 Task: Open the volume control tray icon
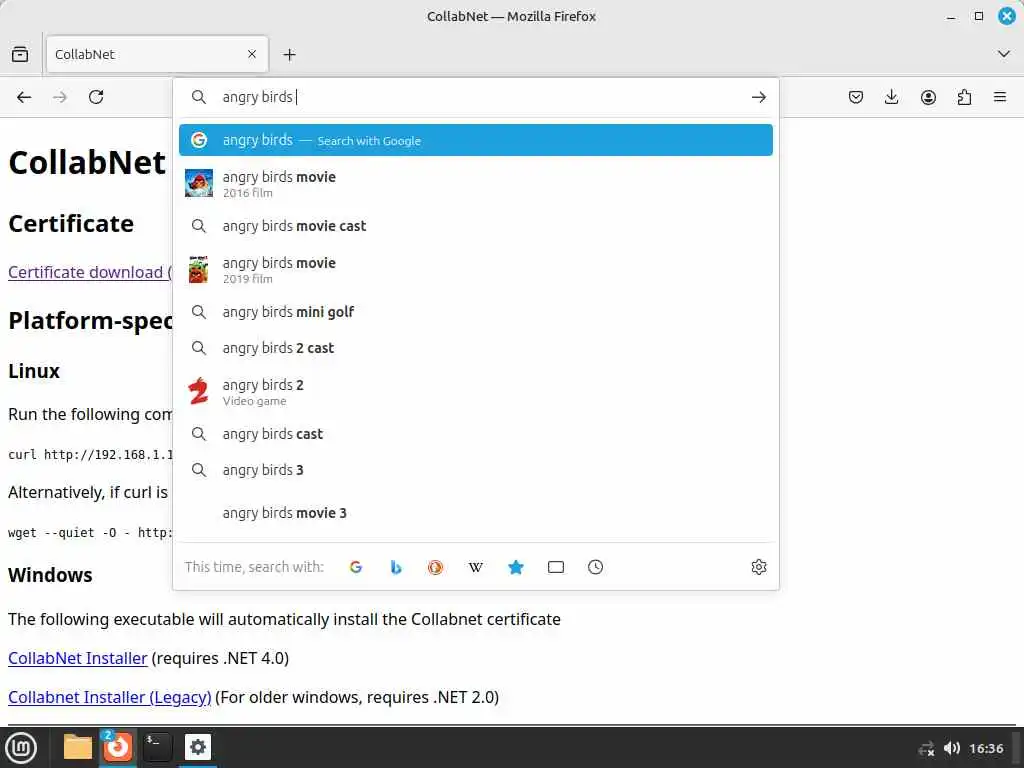pyautogui.click(x=952, y=748)
